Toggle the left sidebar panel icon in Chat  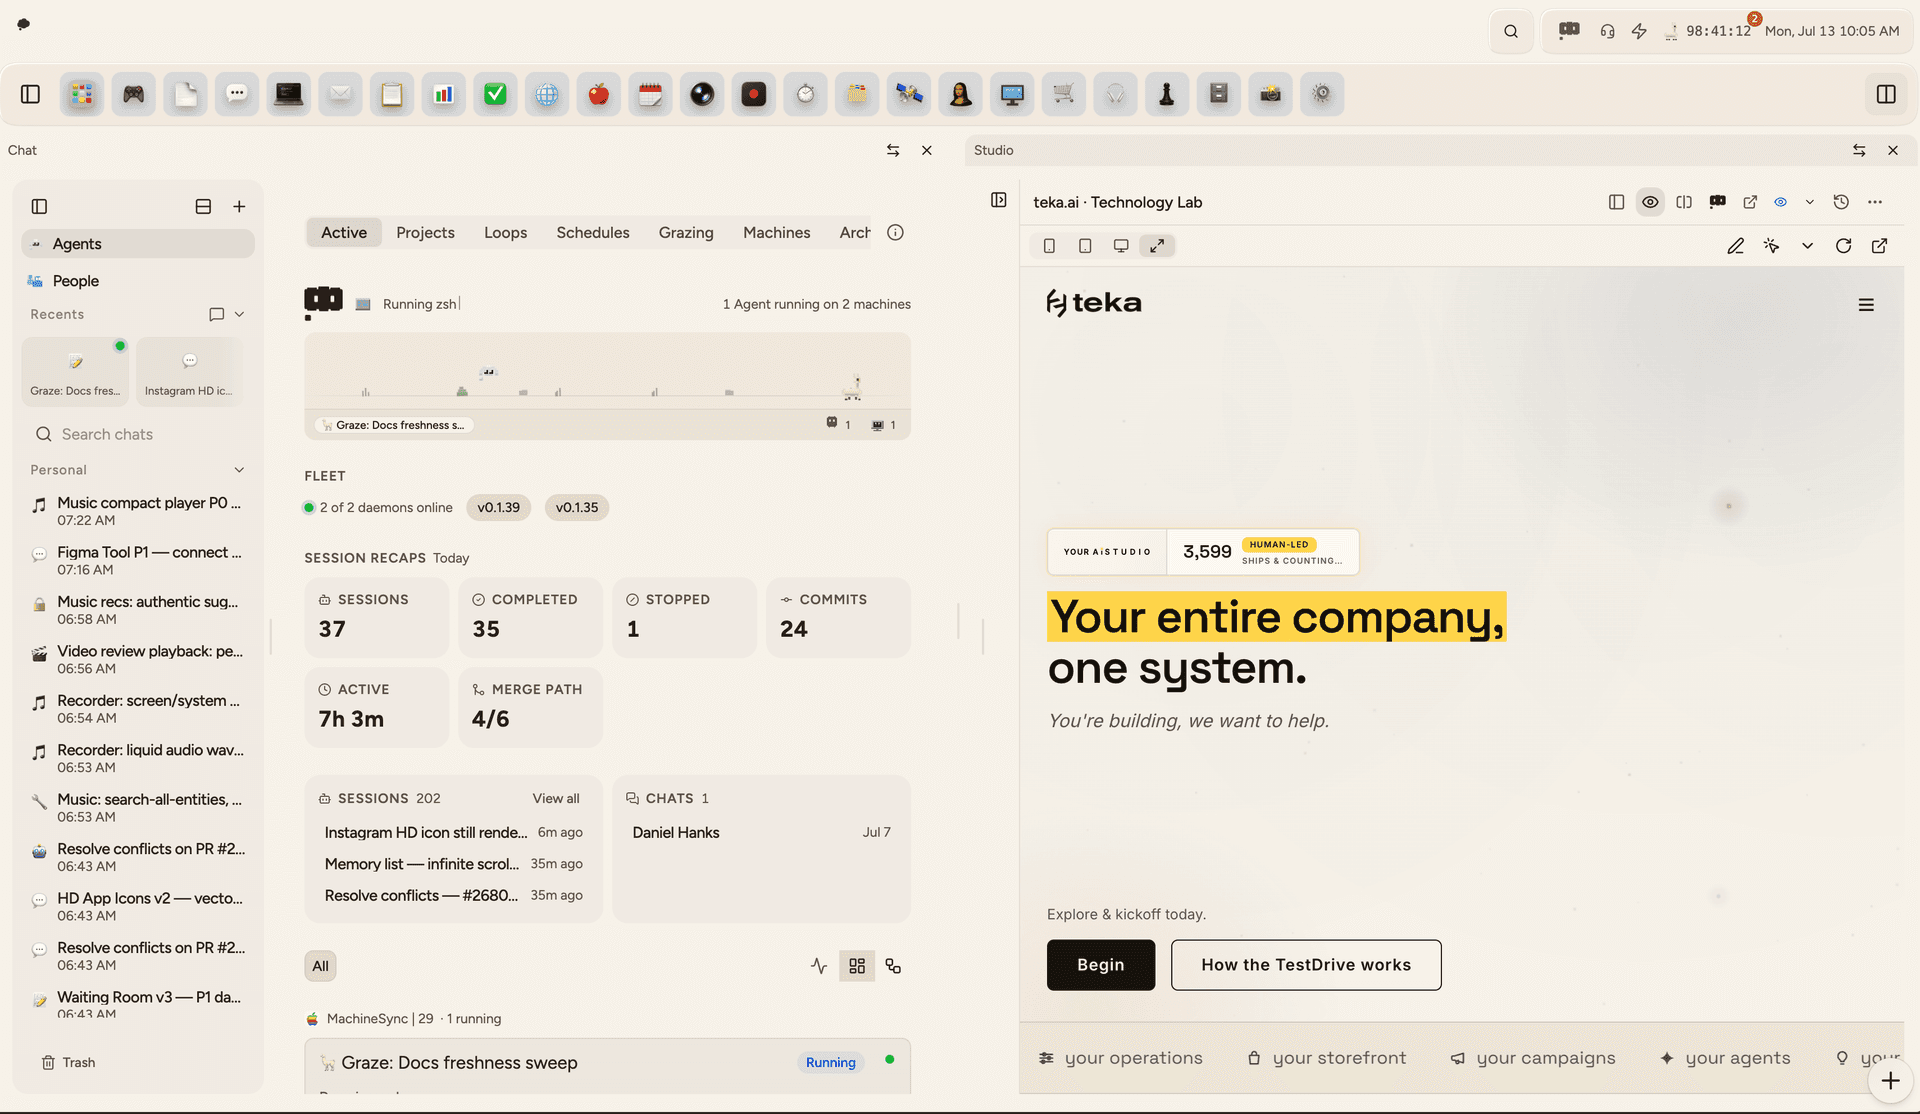point(39,206)
